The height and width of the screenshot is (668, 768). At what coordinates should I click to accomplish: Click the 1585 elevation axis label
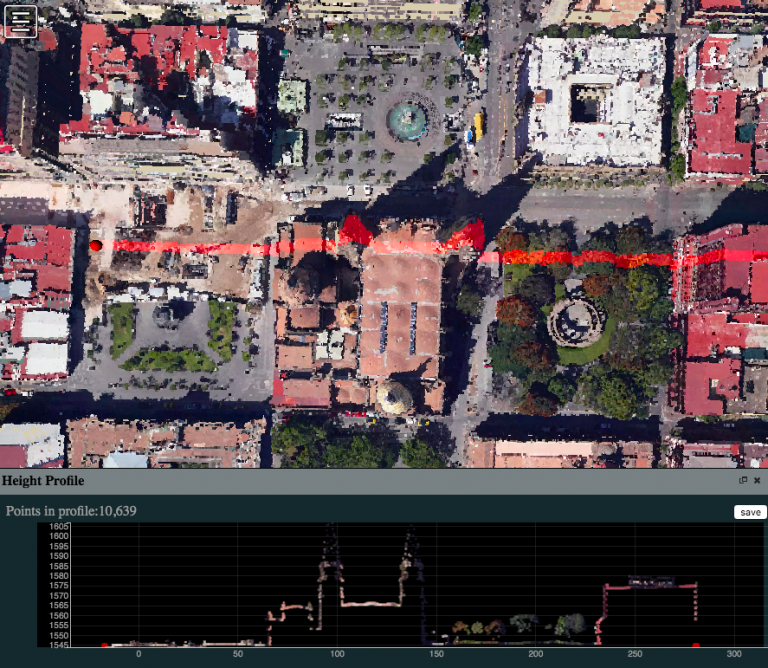click(x=59, y=566)
